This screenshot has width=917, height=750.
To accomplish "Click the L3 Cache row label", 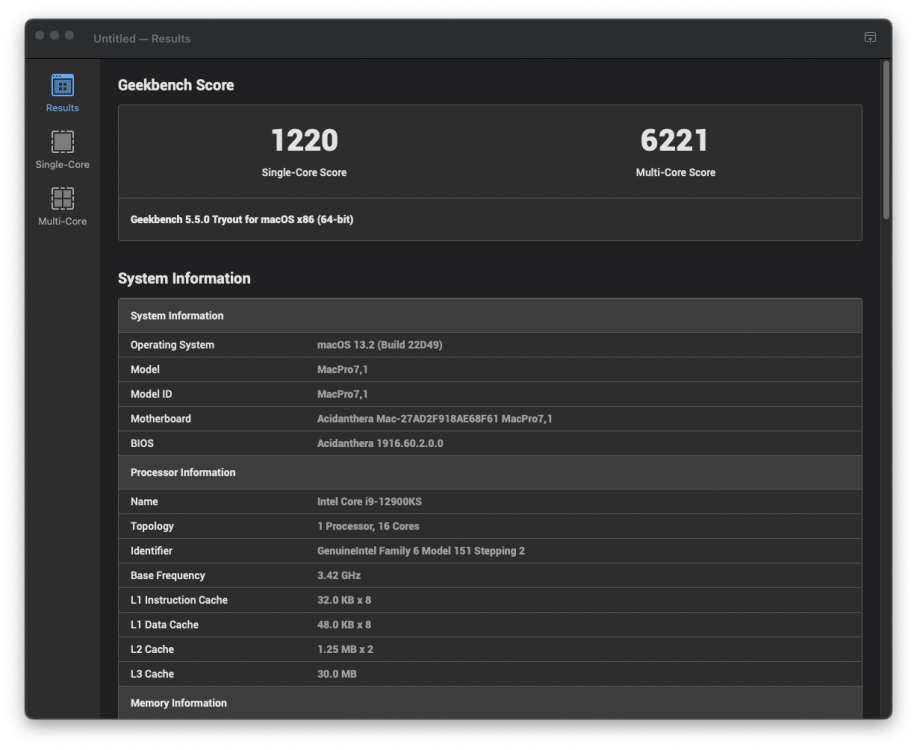I will [x=152, y=674].
